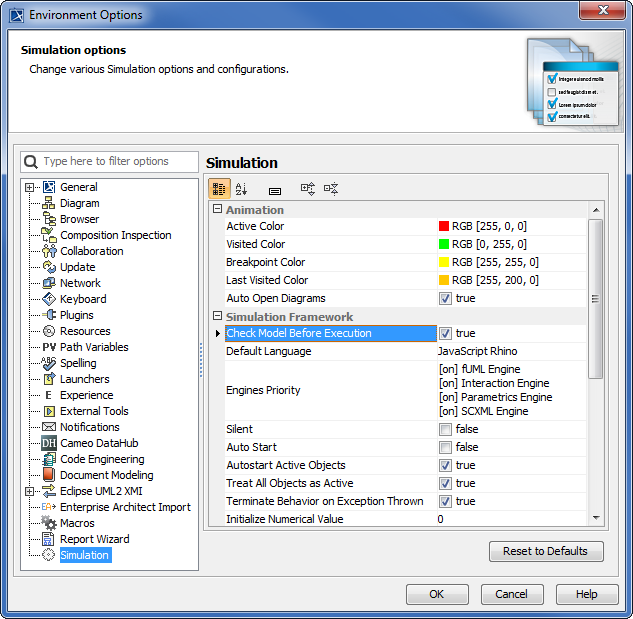Click the Initialize Numerical Value field
This screenshot has height=619, width=633.
pos(511,519)
